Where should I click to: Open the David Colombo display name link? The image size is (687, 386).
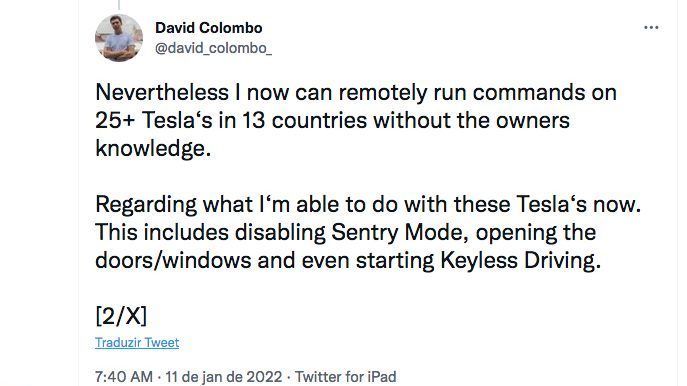pos(209,28)
